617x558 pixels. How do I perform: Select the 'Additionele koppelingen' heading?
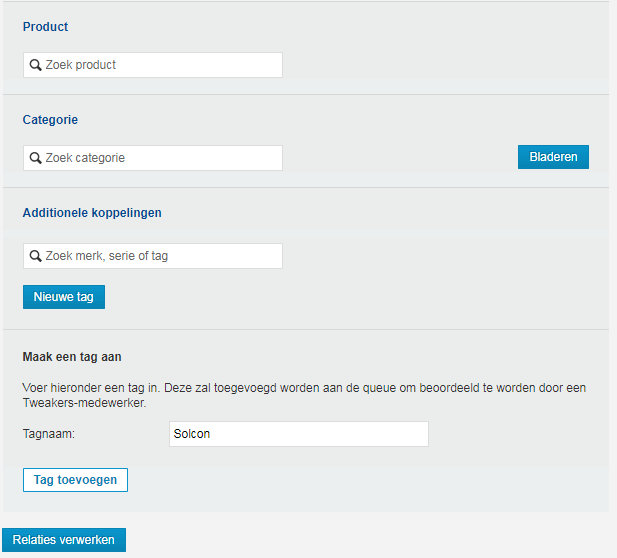click(92, 213)
